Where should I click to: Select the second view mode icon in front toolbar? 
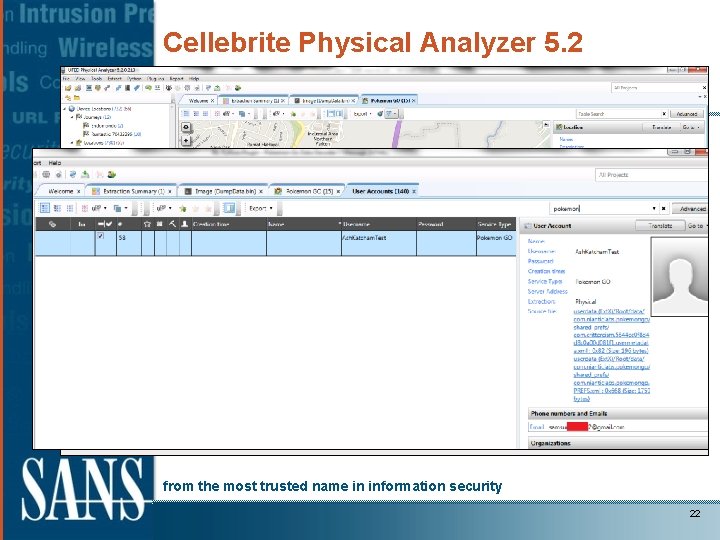(x=57, y=208)
